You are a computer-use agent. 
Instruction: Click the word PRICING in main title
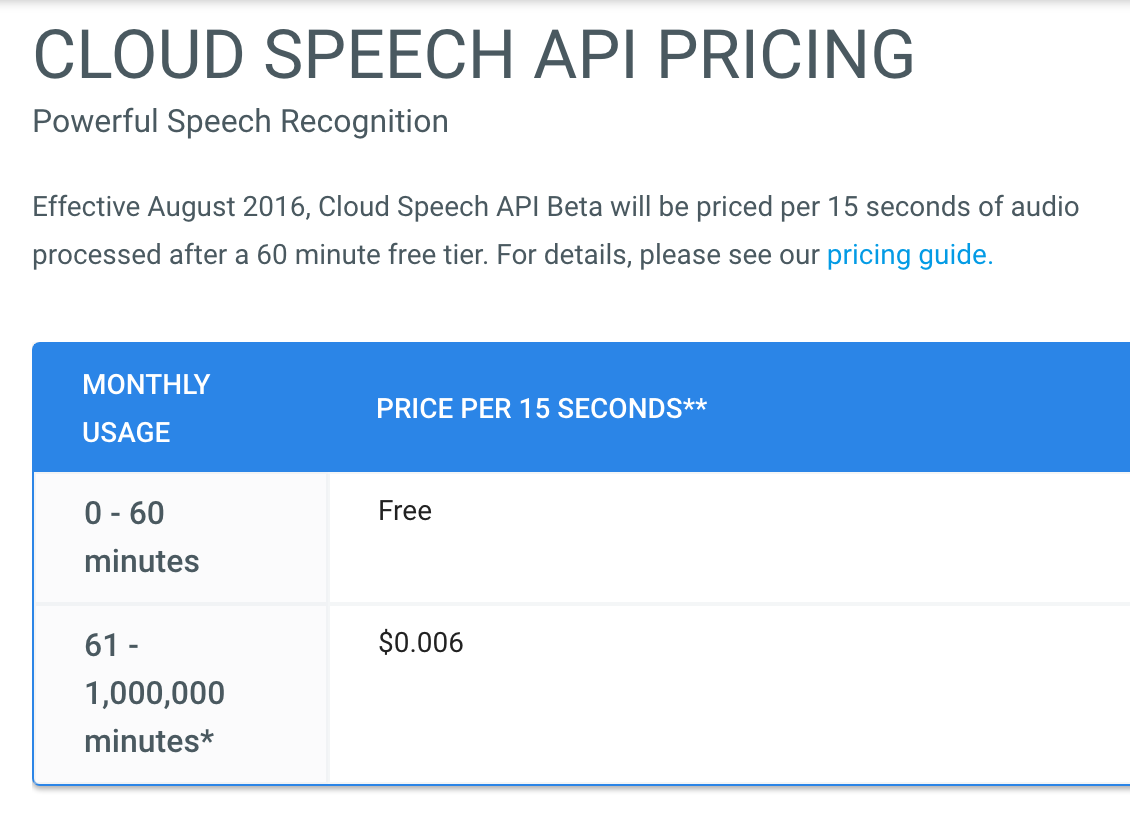tap(786, 55)
